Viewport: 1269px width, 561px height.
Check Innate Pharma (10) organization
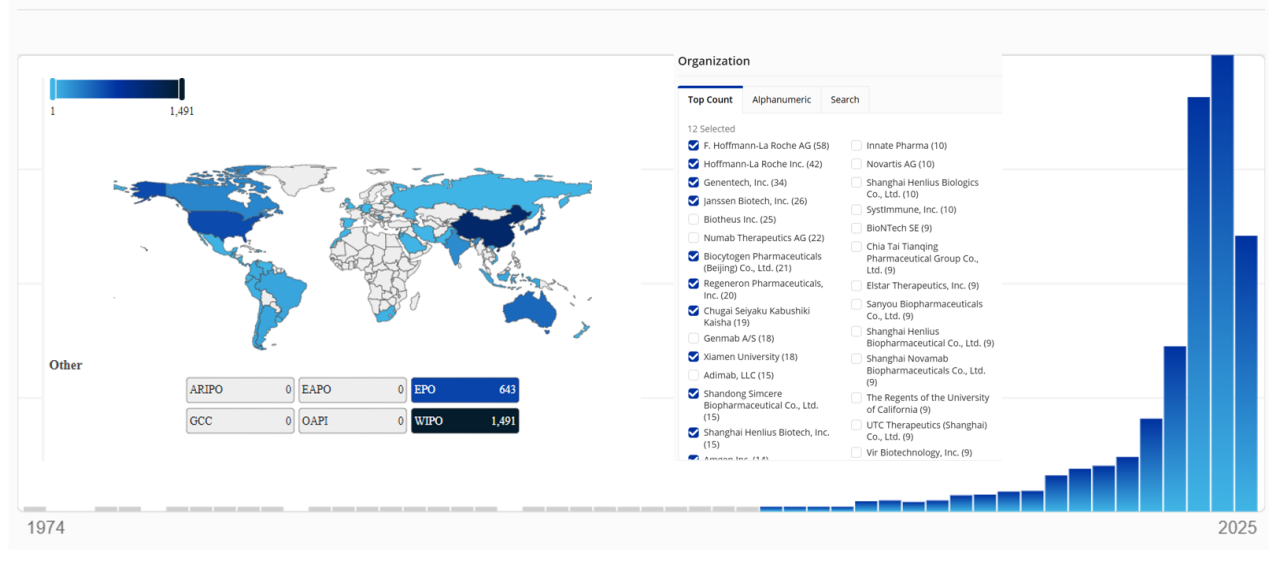point(857,146)
